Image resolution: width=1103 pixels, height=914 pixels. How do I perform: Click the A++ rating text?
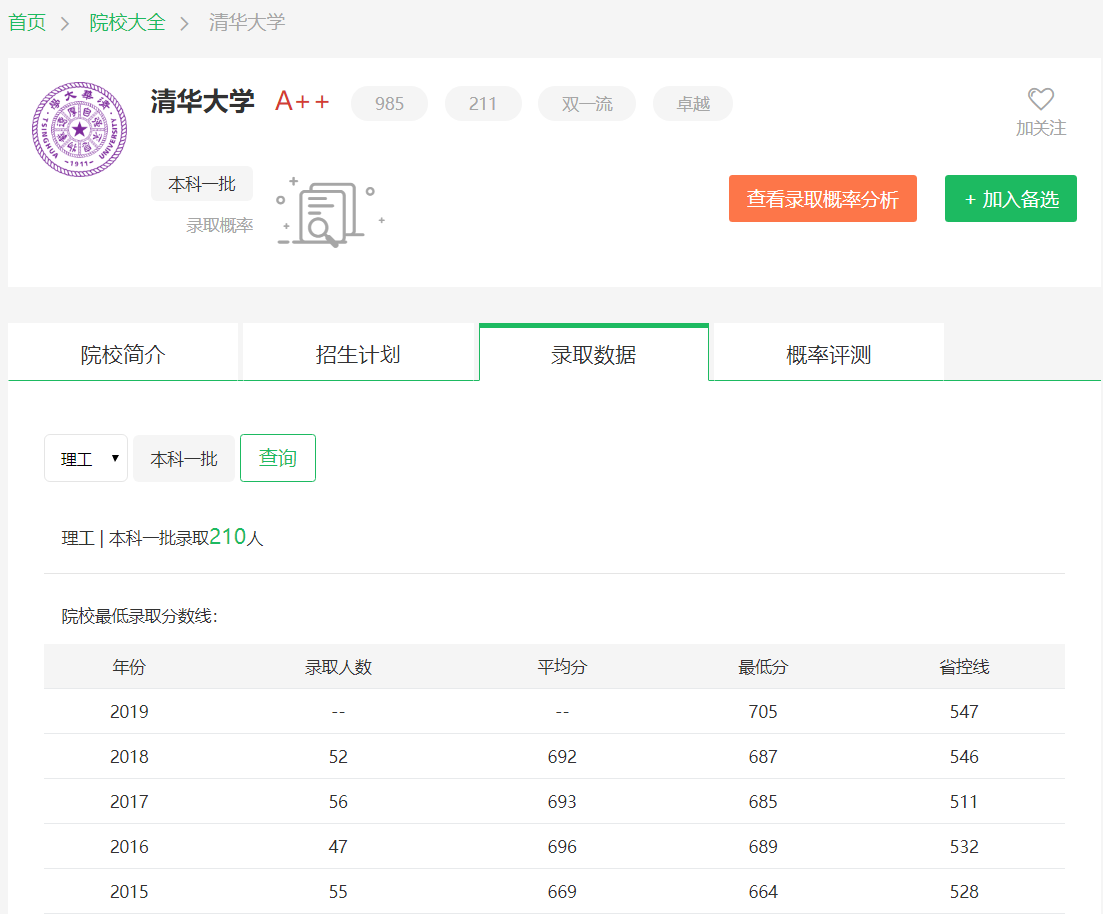[302, 101]
